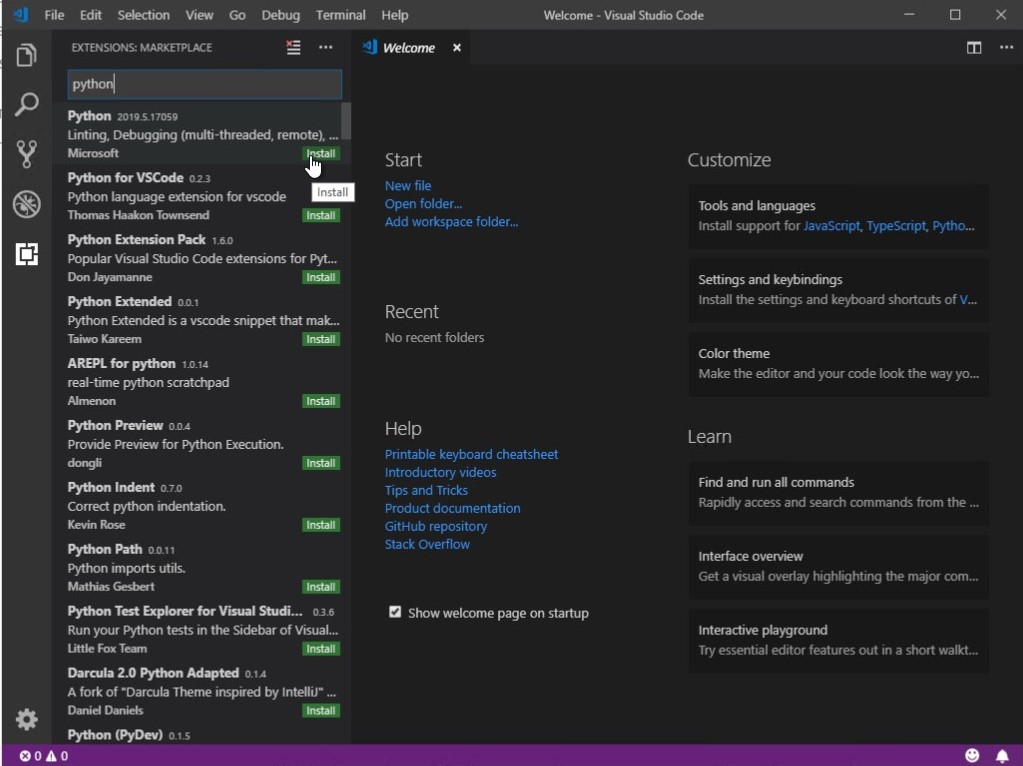Install AREPL for python

[x=321, y=401]
